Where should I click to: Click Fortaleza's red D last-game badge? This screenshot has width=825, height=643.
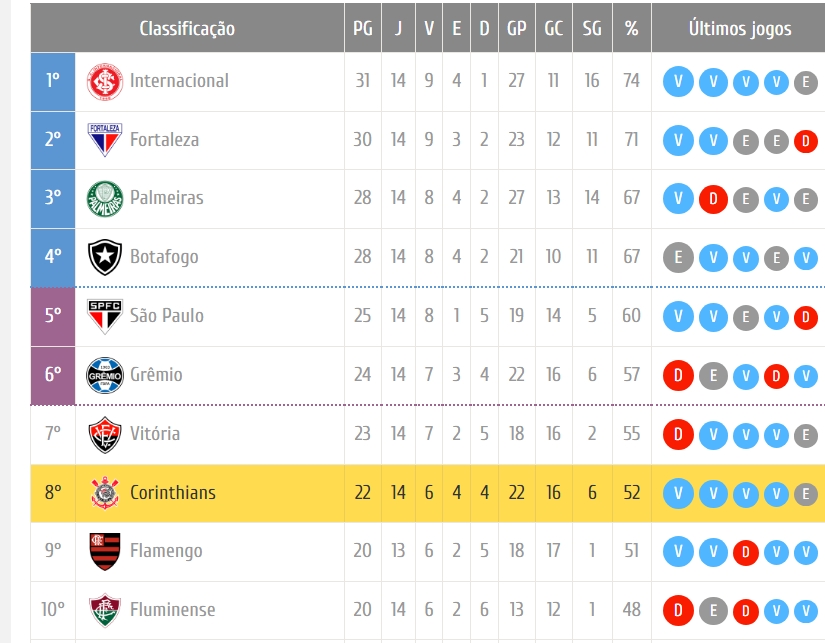805,141
